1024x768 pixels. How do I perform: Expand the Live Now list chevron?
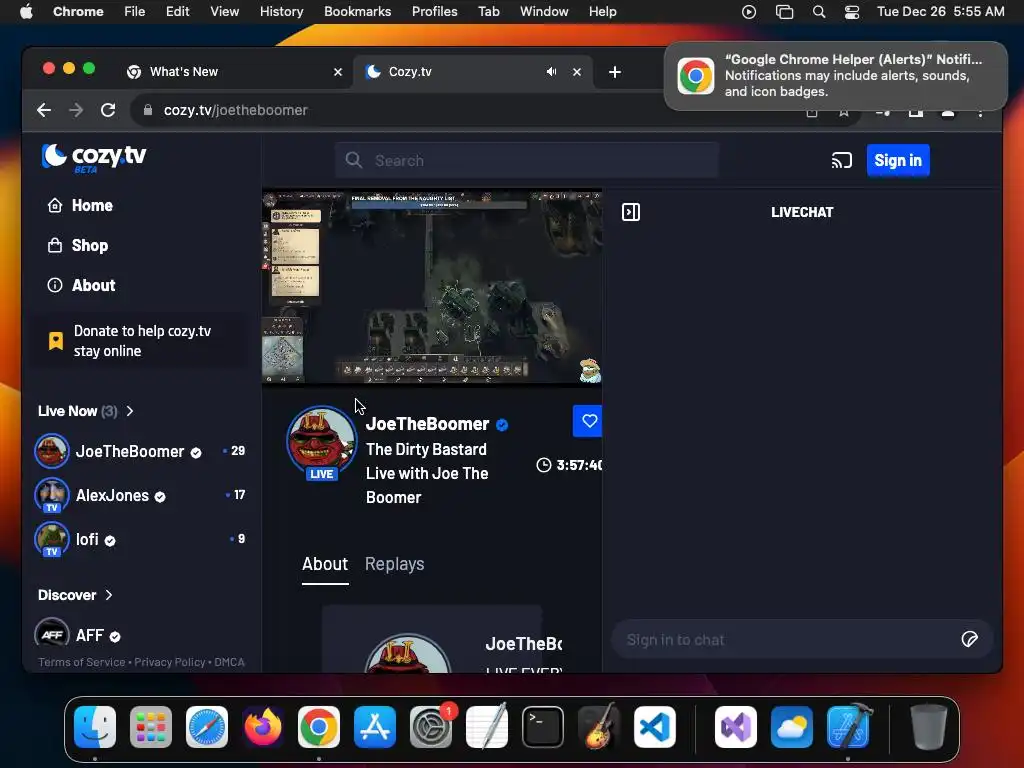point(130,411)
